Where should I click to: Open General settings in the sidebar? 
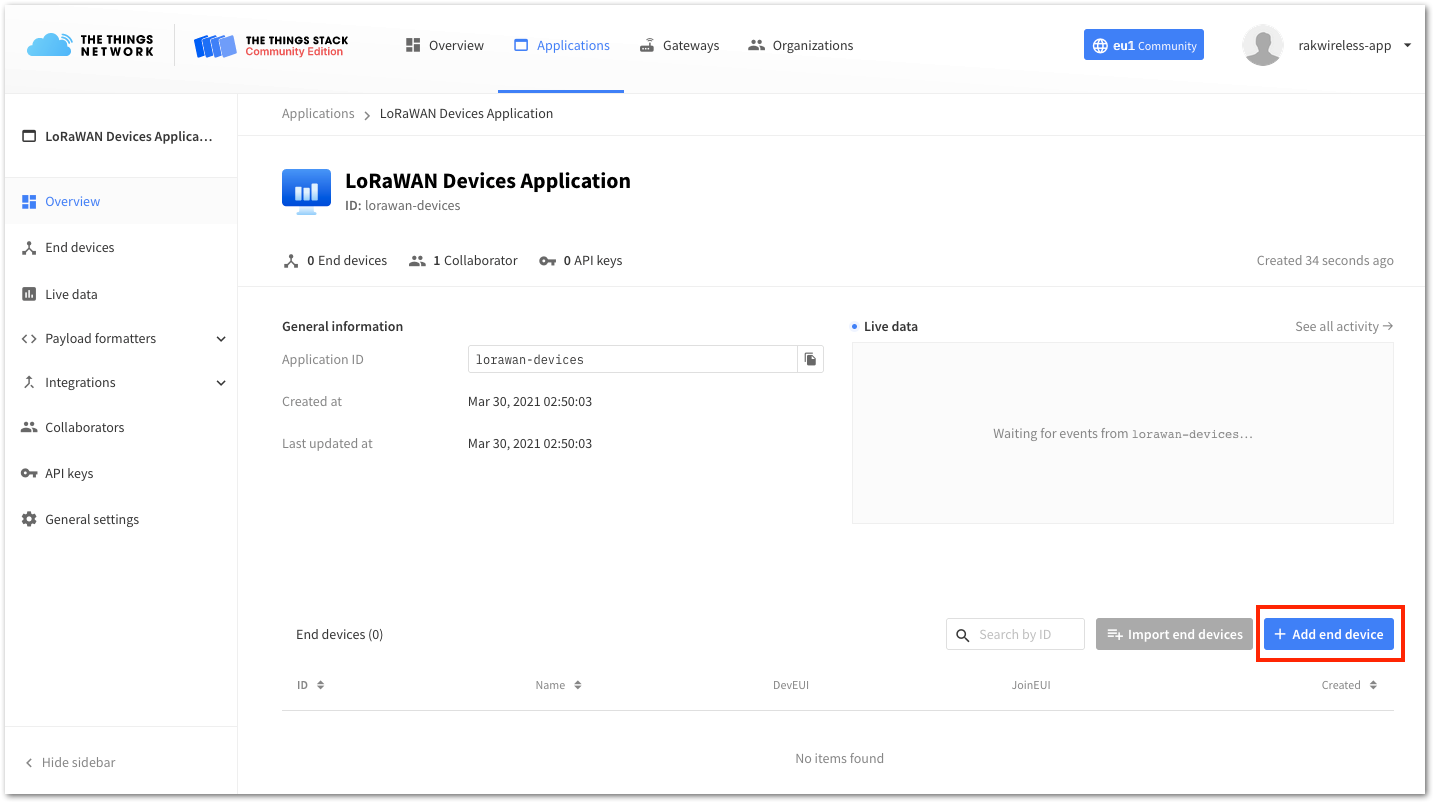click(x=121, y=519)
